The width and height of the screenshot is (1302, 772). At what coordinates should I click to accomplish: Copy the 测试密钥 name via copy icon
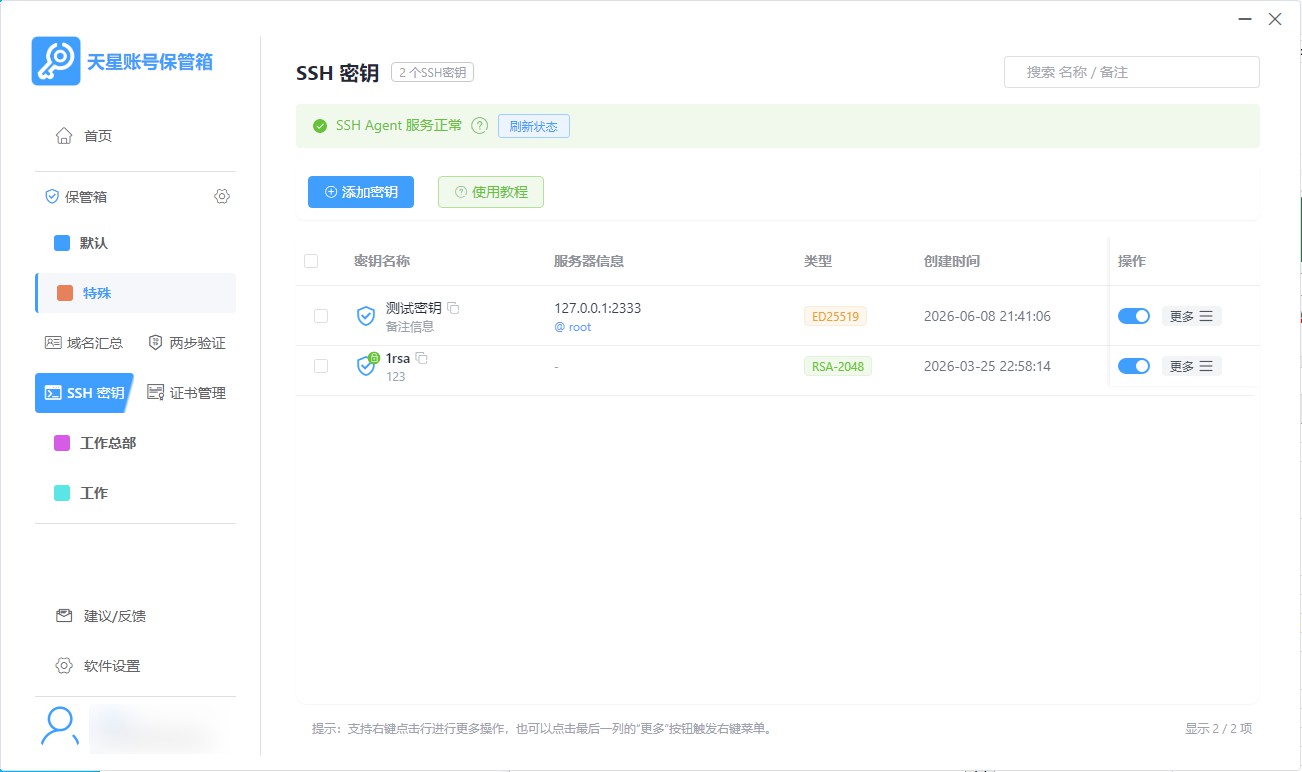pyautogui.click(x=453, y=308)
